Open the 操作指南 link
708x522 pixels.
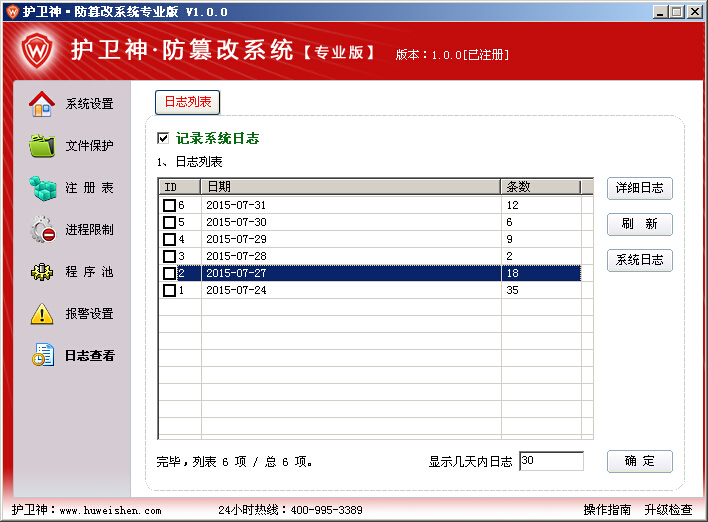point(607,510)
